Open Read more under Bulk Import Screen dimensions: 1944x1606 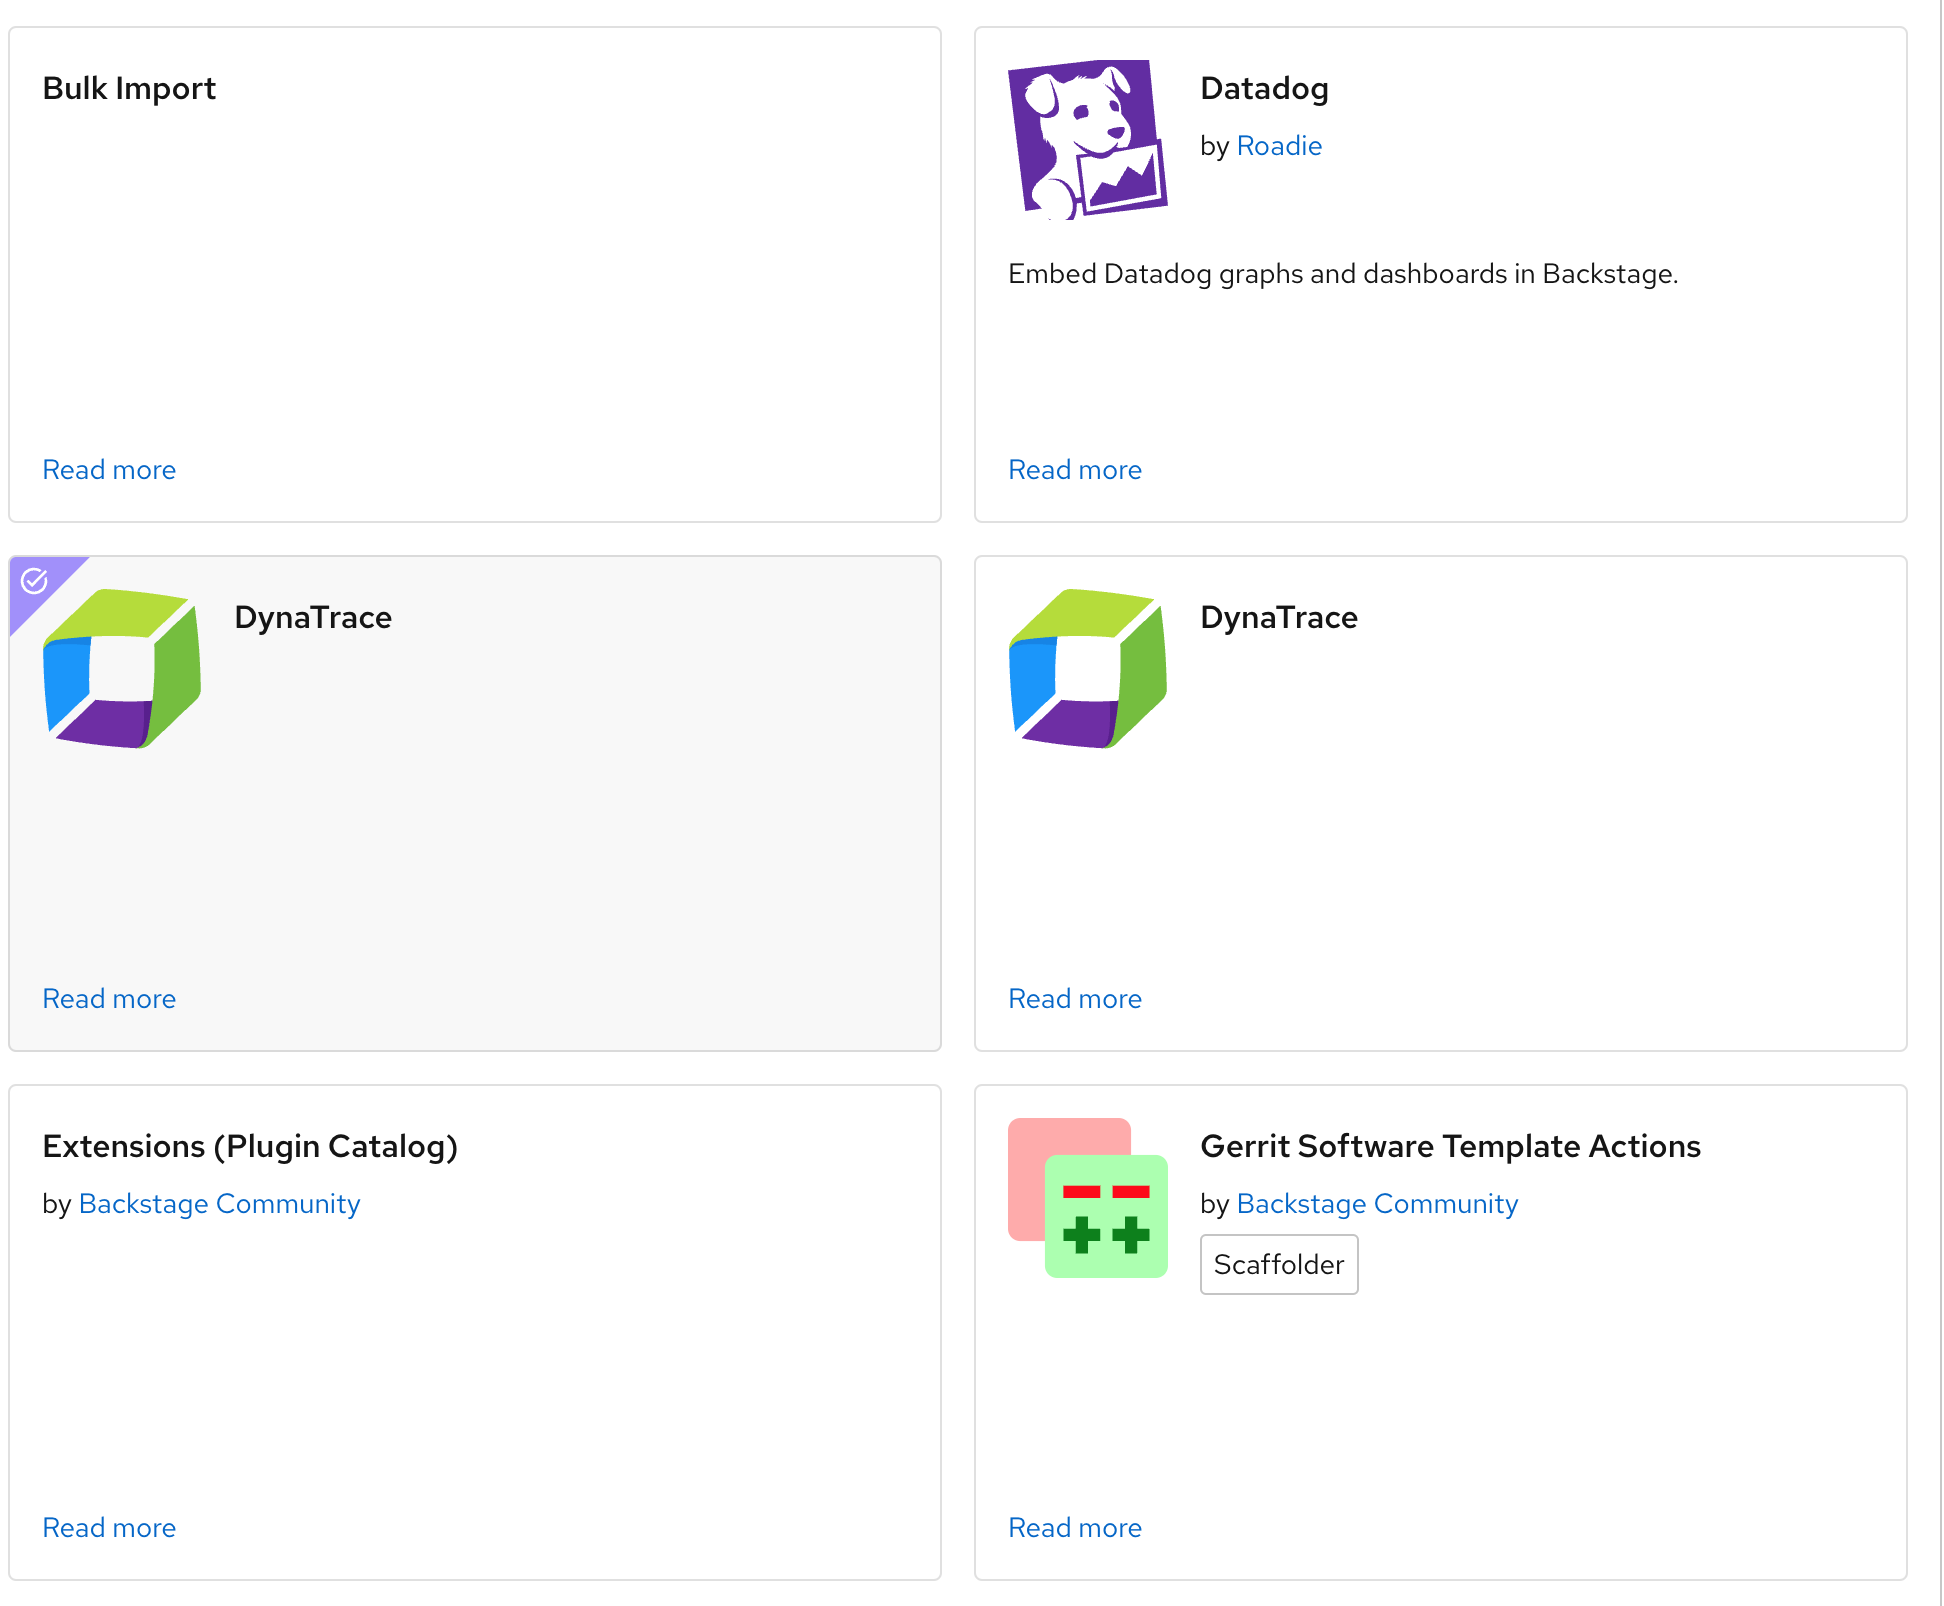[x=109, y=470]
